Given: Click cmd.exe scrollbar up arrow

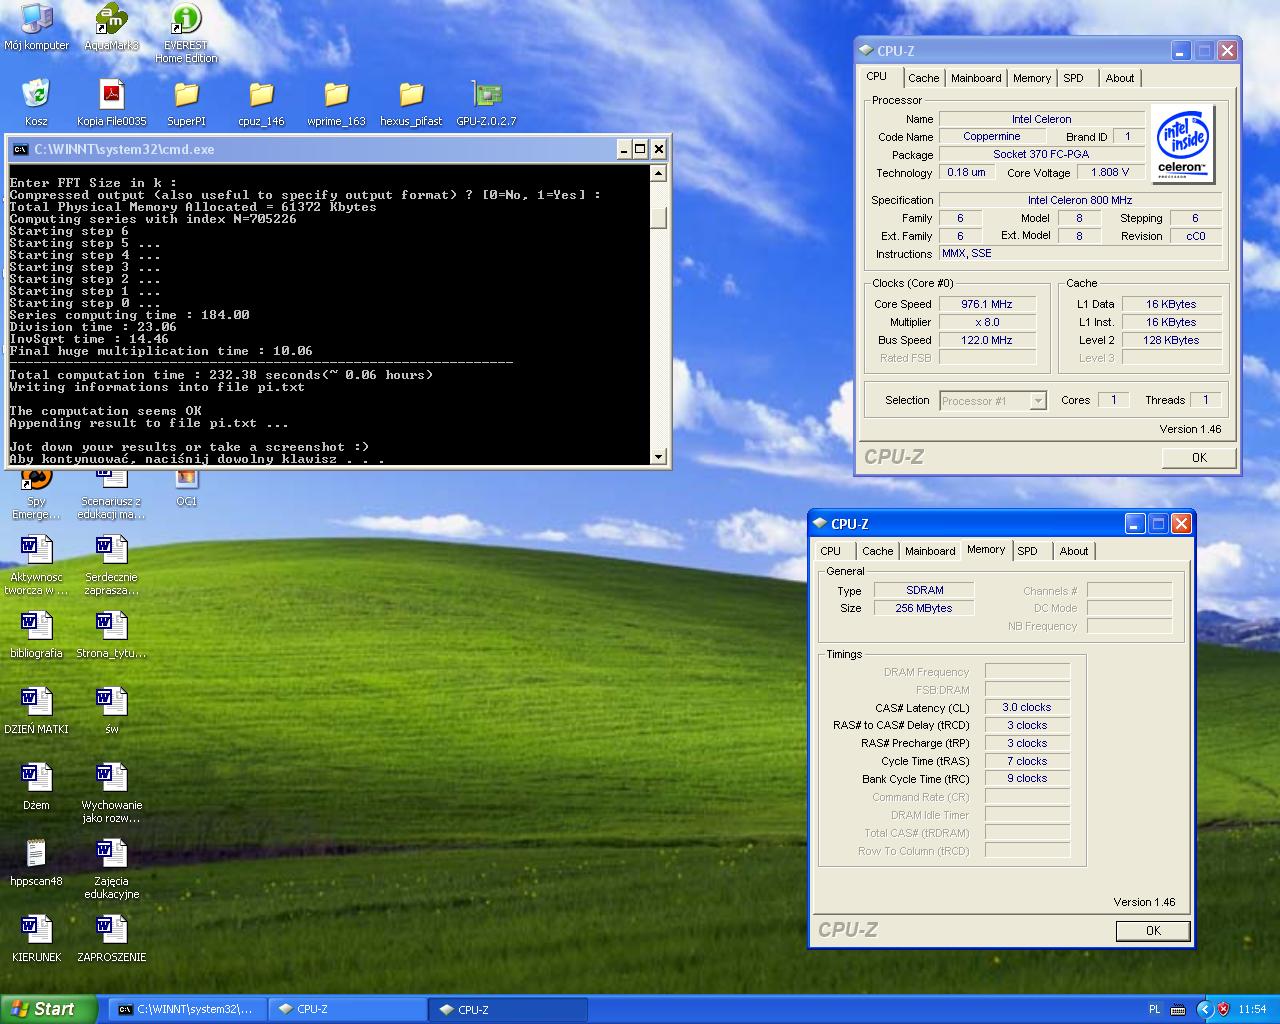Looking at the screenshot, I should (658, 174).
